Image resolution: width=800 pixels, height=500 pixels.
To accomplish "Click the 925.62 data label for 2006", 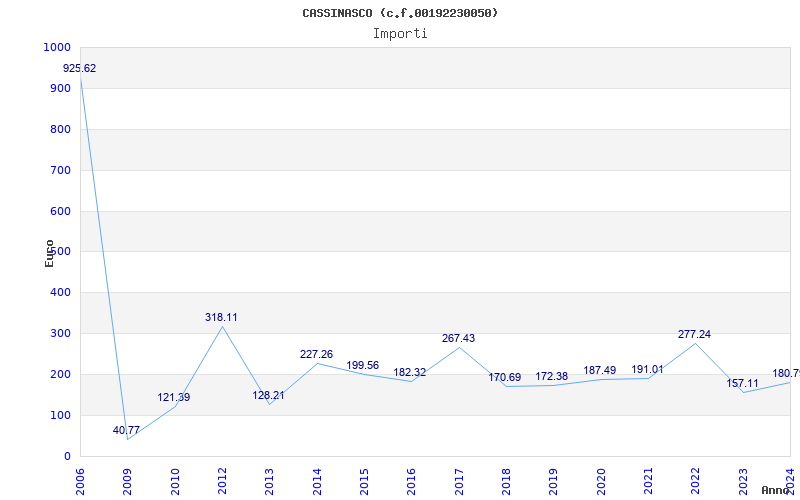I will (x=80, y=69).
